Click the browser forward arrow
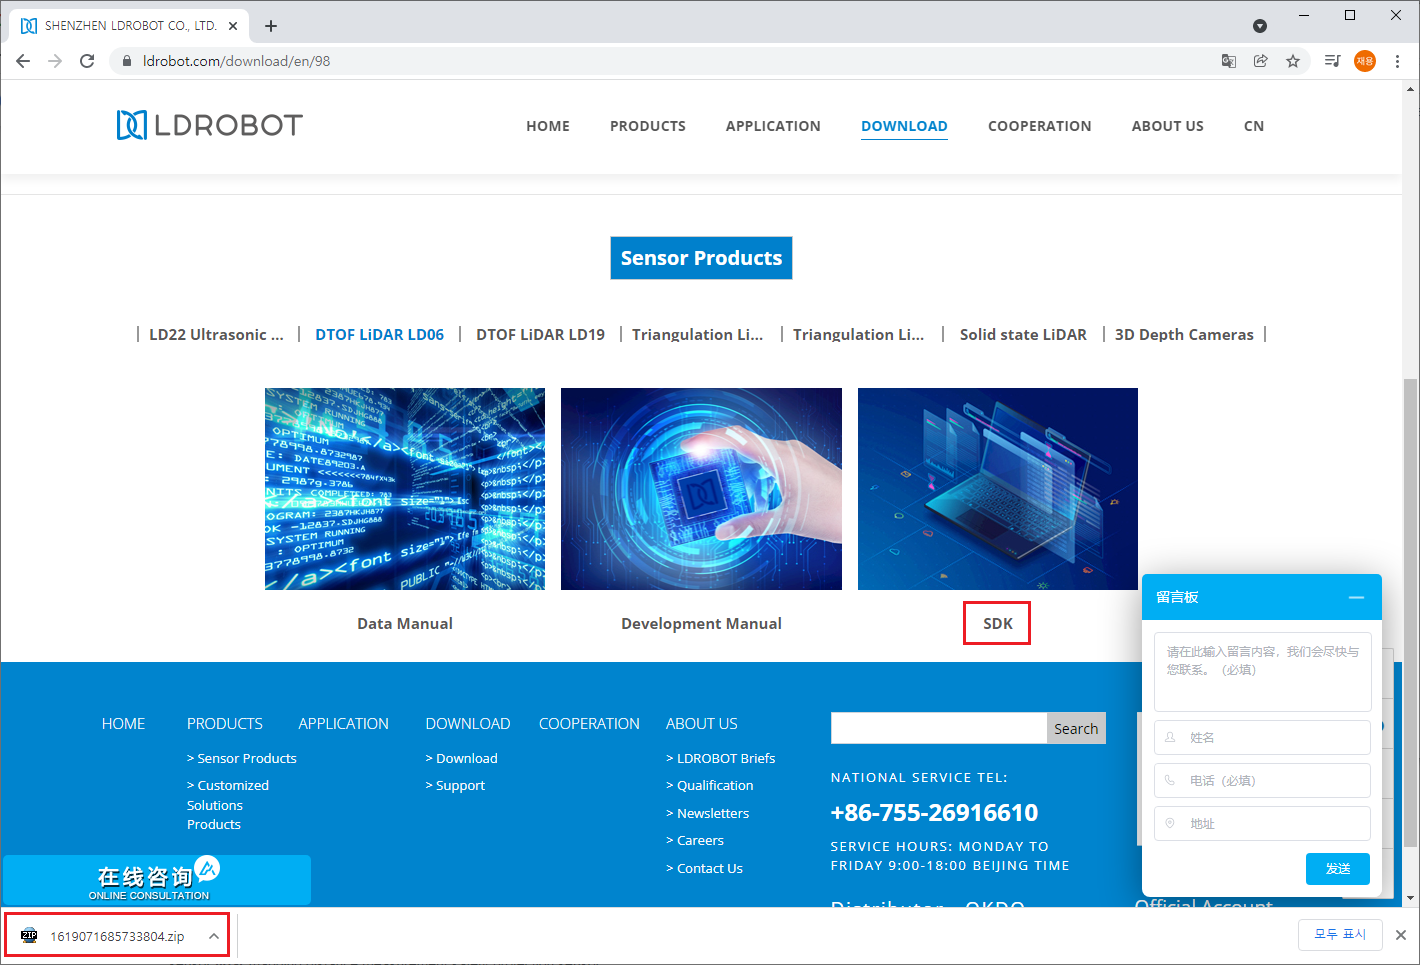Screen dimensions: 1420x965 click(x=55, y=61)
